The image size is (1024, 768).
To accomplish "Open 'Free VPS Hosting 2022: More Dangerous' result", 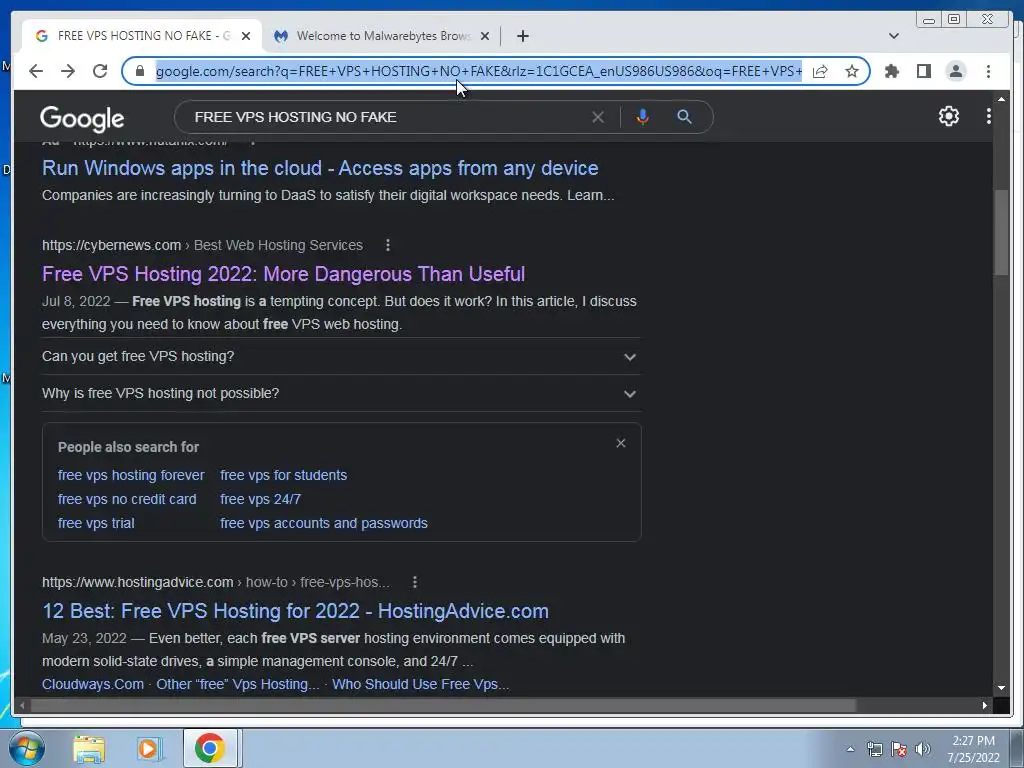I will click(283, 274).
